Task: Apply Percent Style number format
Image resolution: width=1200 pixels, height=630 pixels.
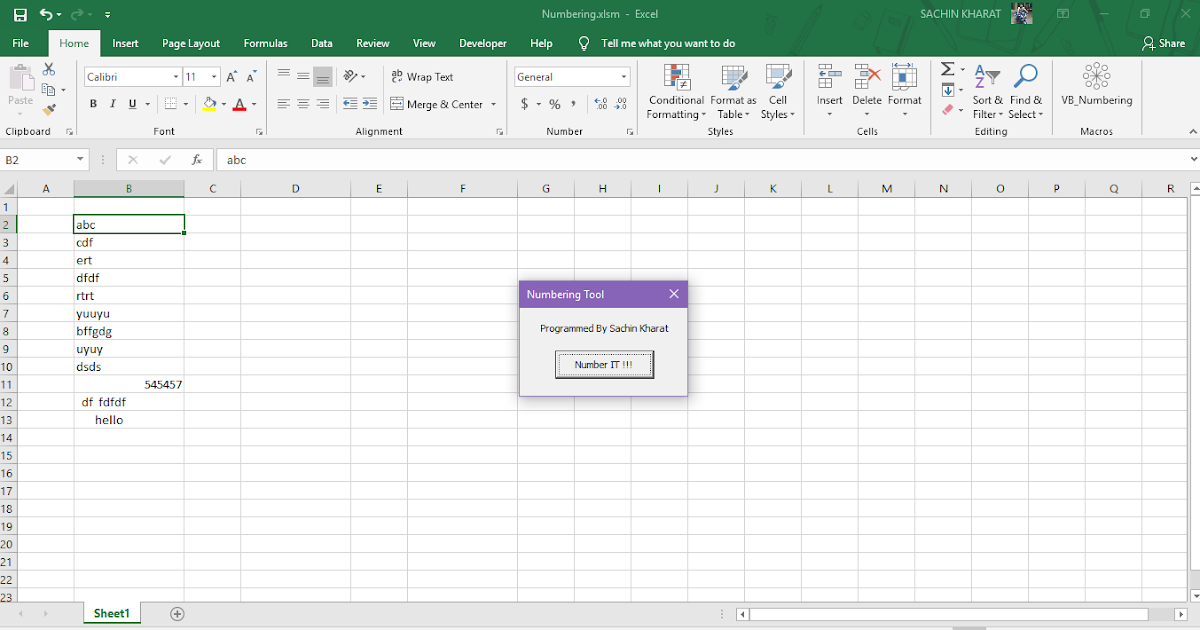Action: click(555, 103)
